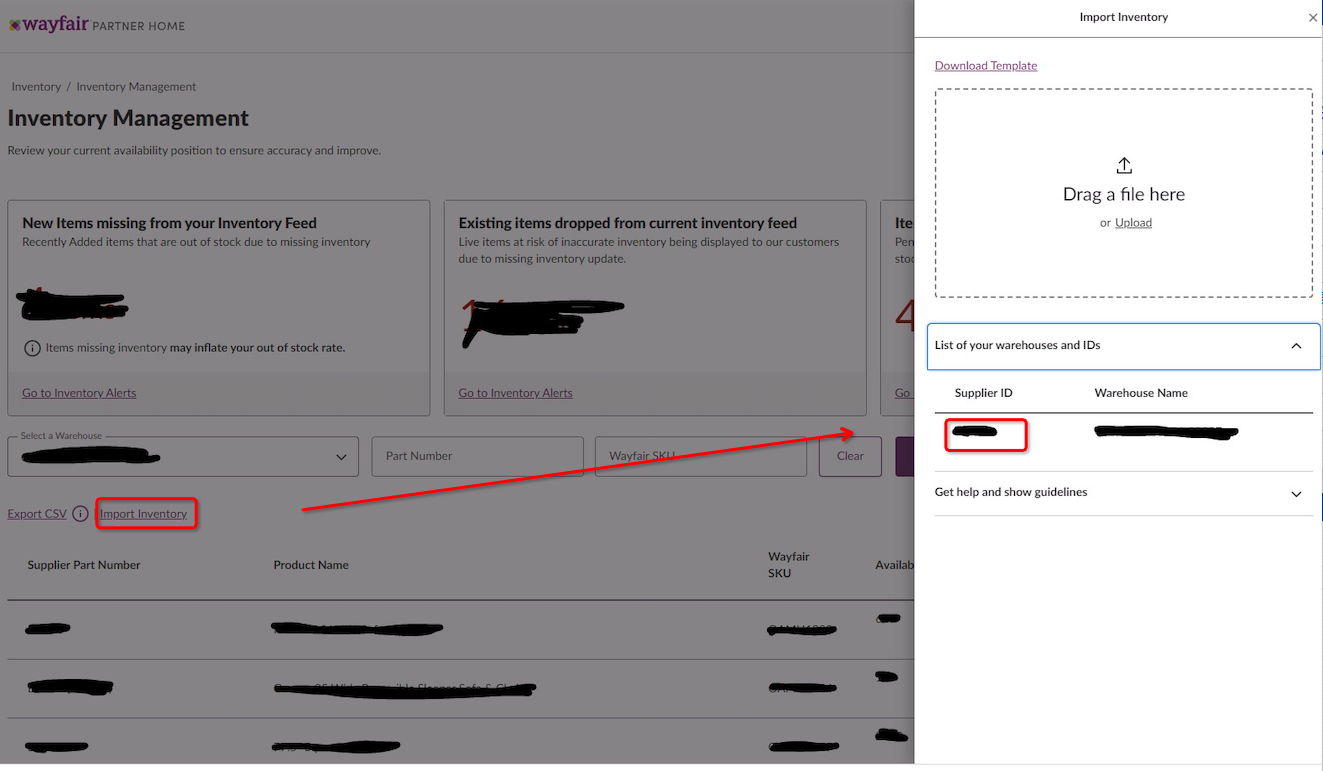This screenshot has width=1323, height=771.
Task: Click the Wayfair SKU search field
Action: click(700, 455)
